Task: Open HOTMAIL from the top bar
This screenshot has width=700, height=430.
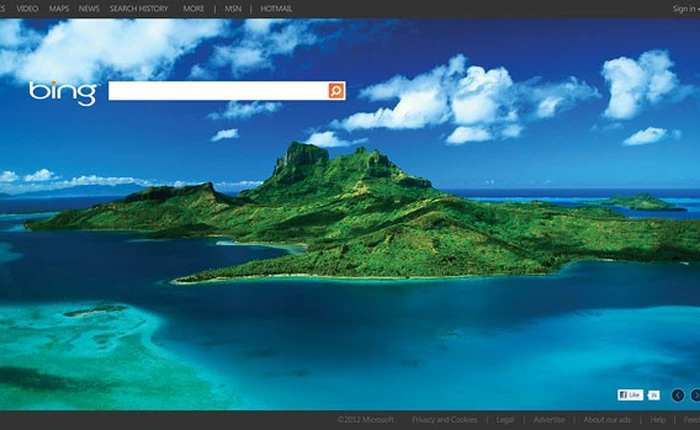Action: pyautogui.click(x=276, y=8)
